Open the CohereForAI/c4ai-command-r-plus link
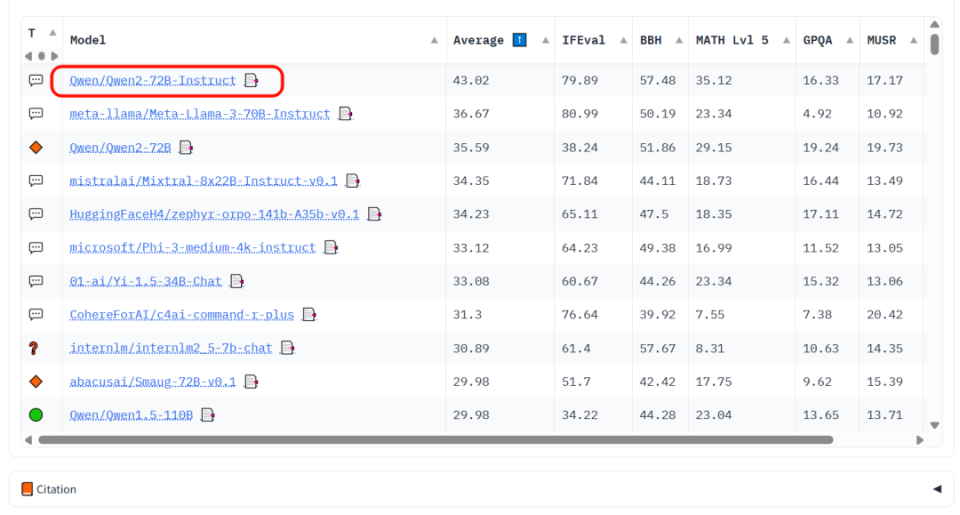 click(181, 315)
